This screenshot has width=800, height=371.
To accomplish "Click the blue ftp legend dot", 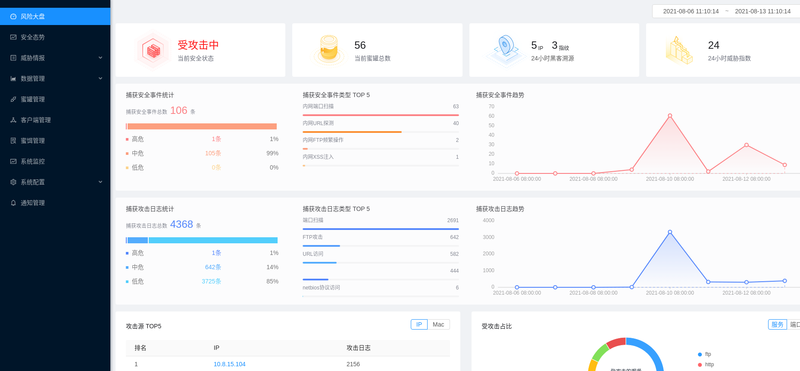I will [699, 354].
